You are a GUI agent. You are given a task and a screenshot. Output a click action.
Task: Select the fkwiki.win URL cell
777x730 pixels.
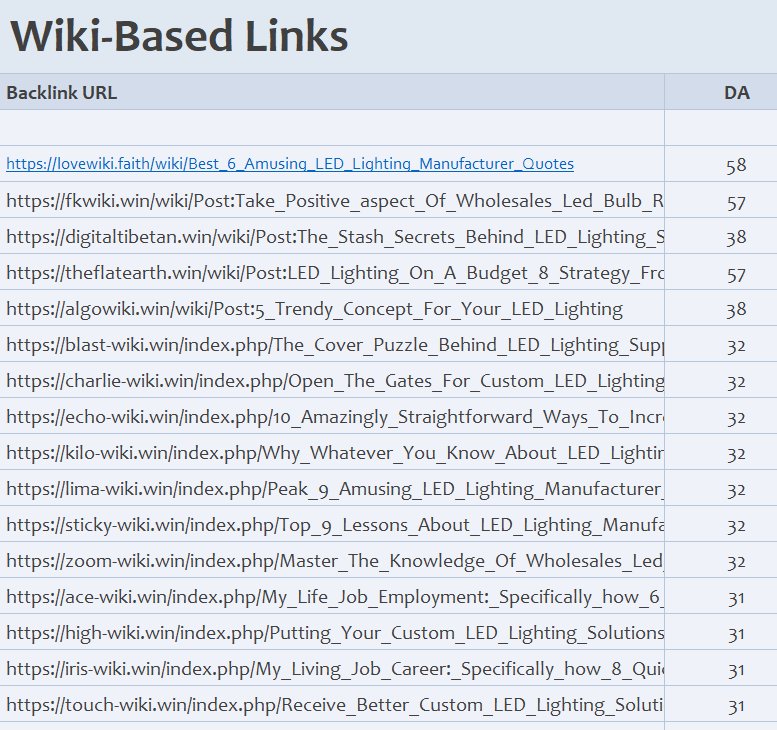[334, 201]
